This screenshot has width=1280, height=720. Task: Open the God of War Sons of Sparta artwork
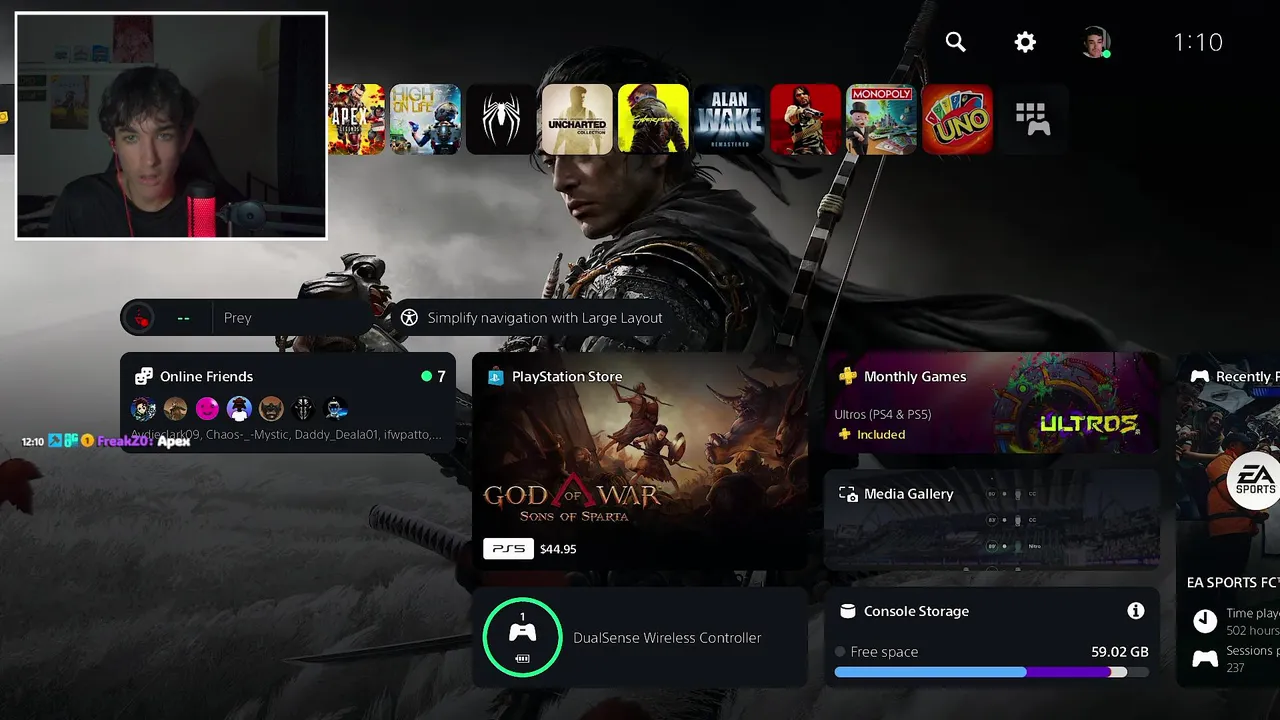tap(640, 461)
